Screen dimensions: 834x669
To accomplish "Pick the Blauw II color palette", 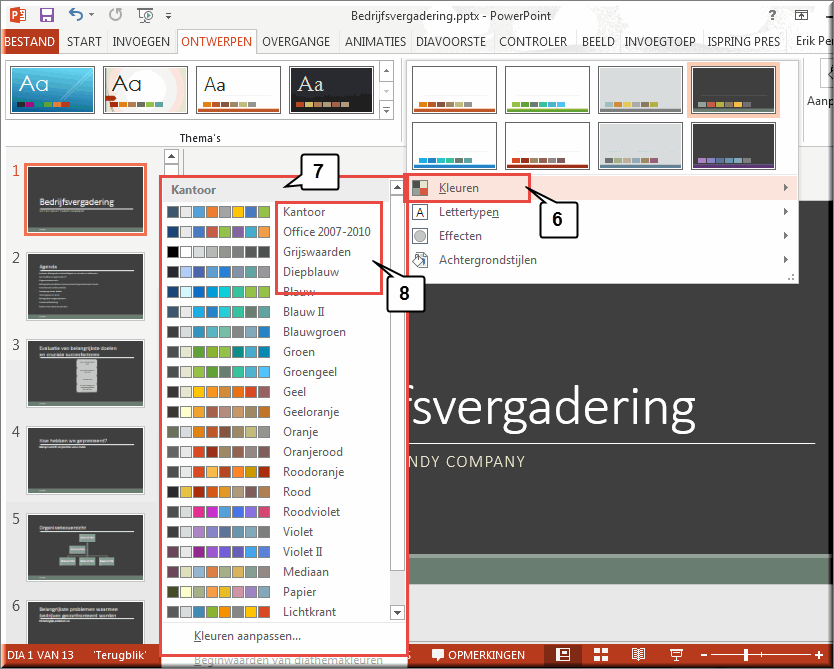I will tap(276, 312).
